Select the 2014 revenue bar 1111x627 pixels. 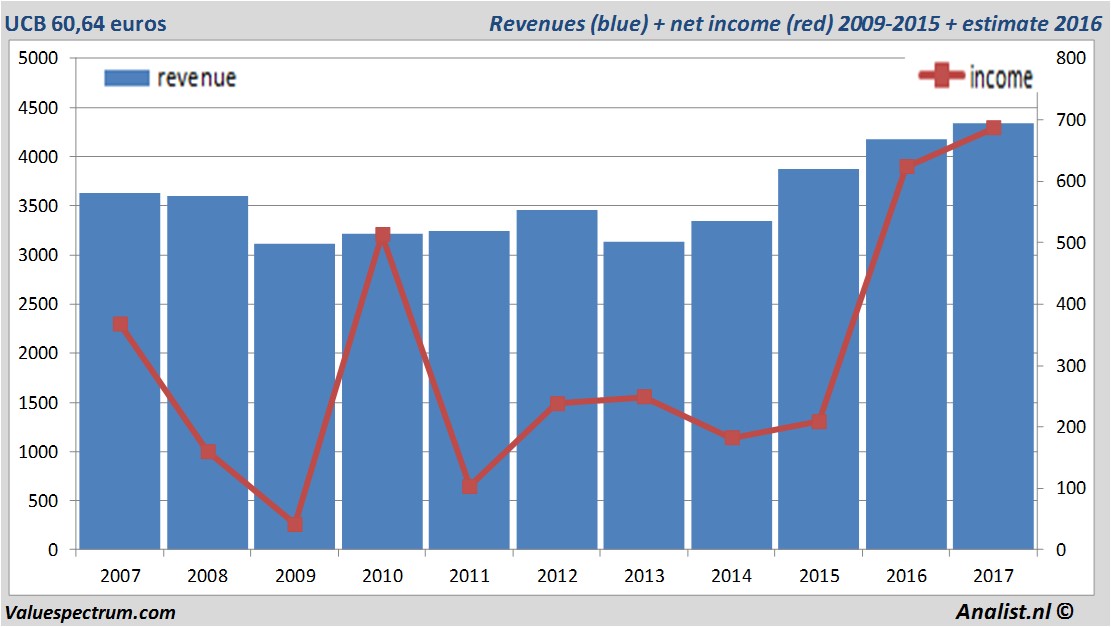(732, 385)
